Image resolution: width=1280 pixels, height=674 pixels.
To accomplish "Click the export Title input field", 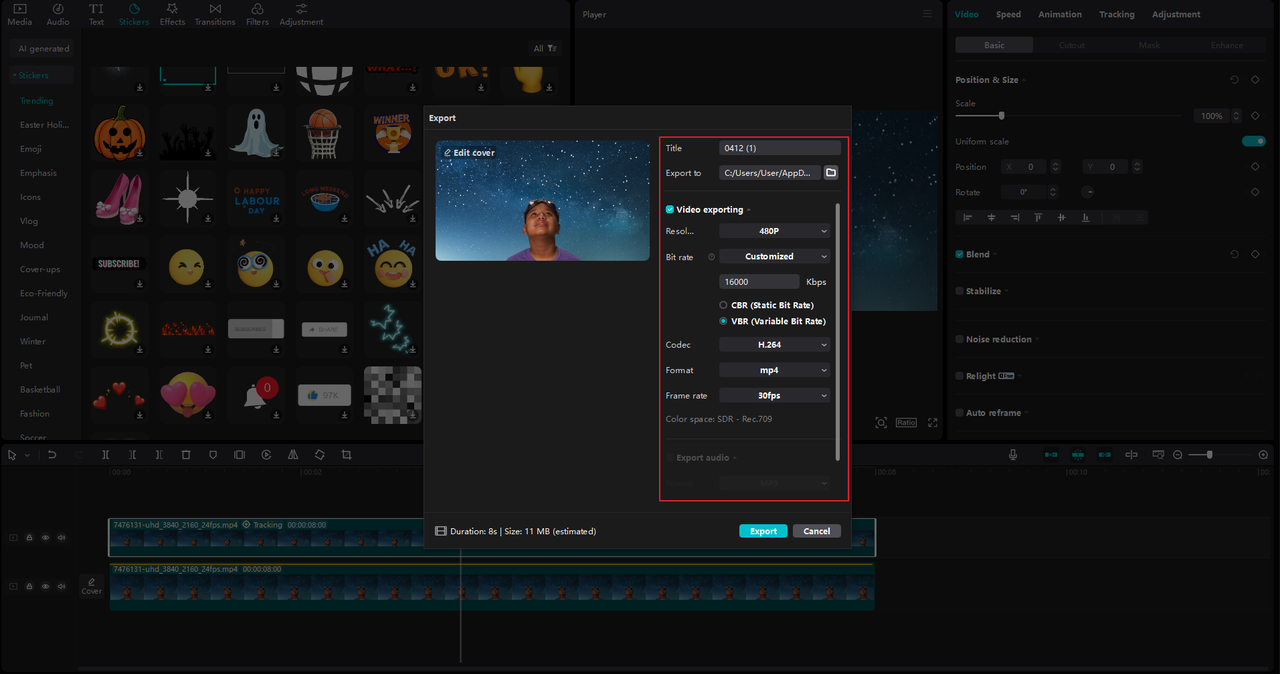I will 780,148.
